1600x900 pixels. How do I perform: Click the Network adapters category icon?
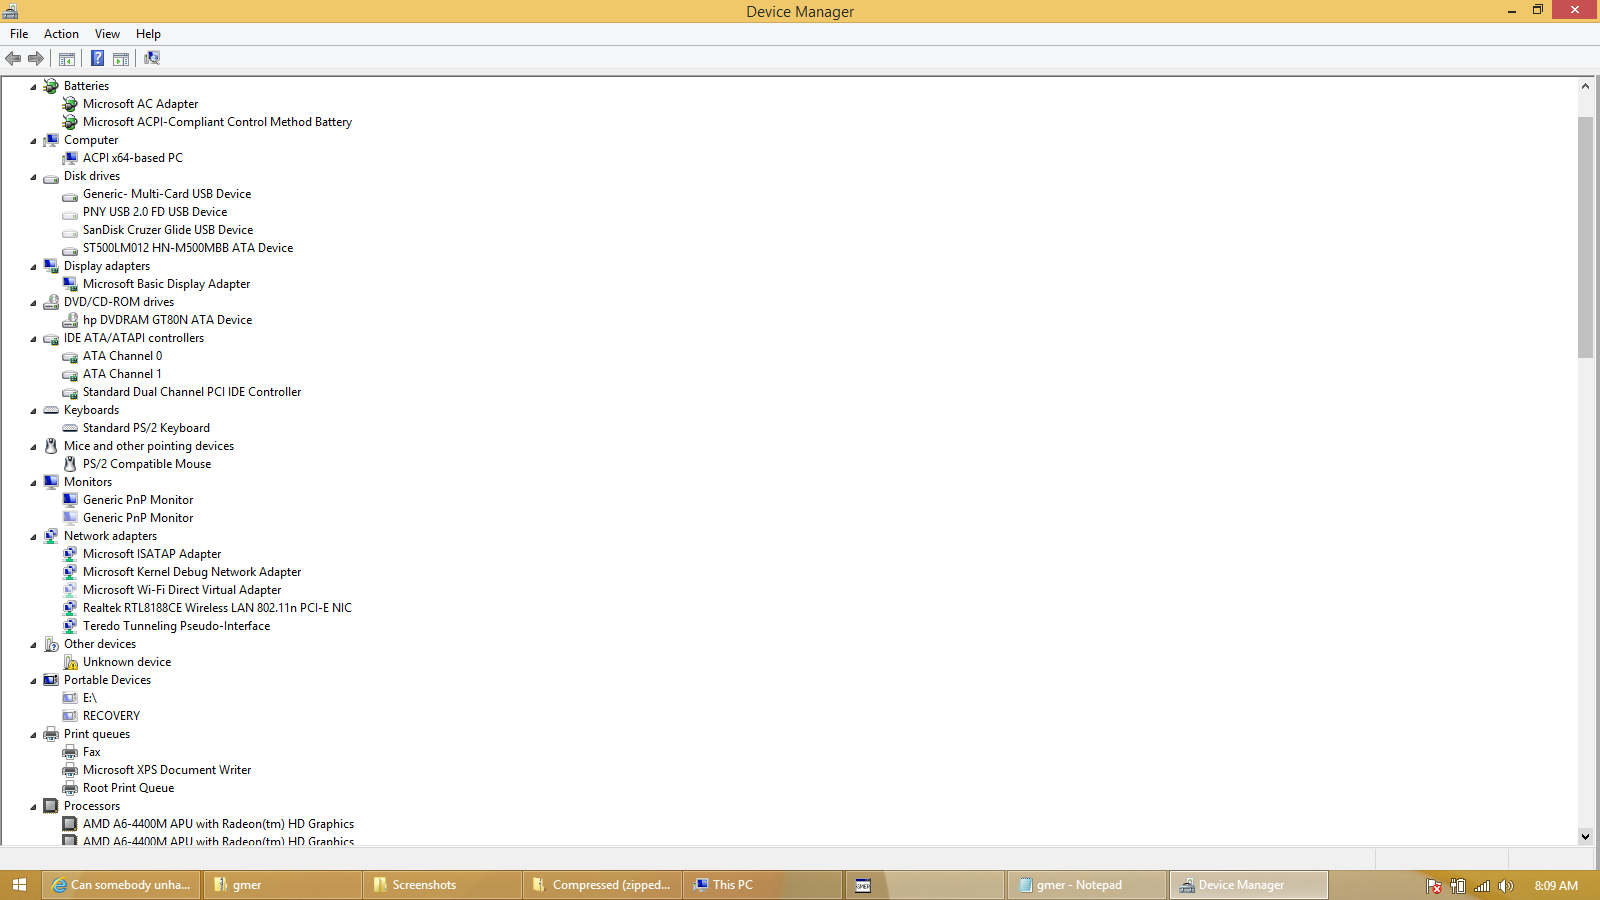point(51,536)
